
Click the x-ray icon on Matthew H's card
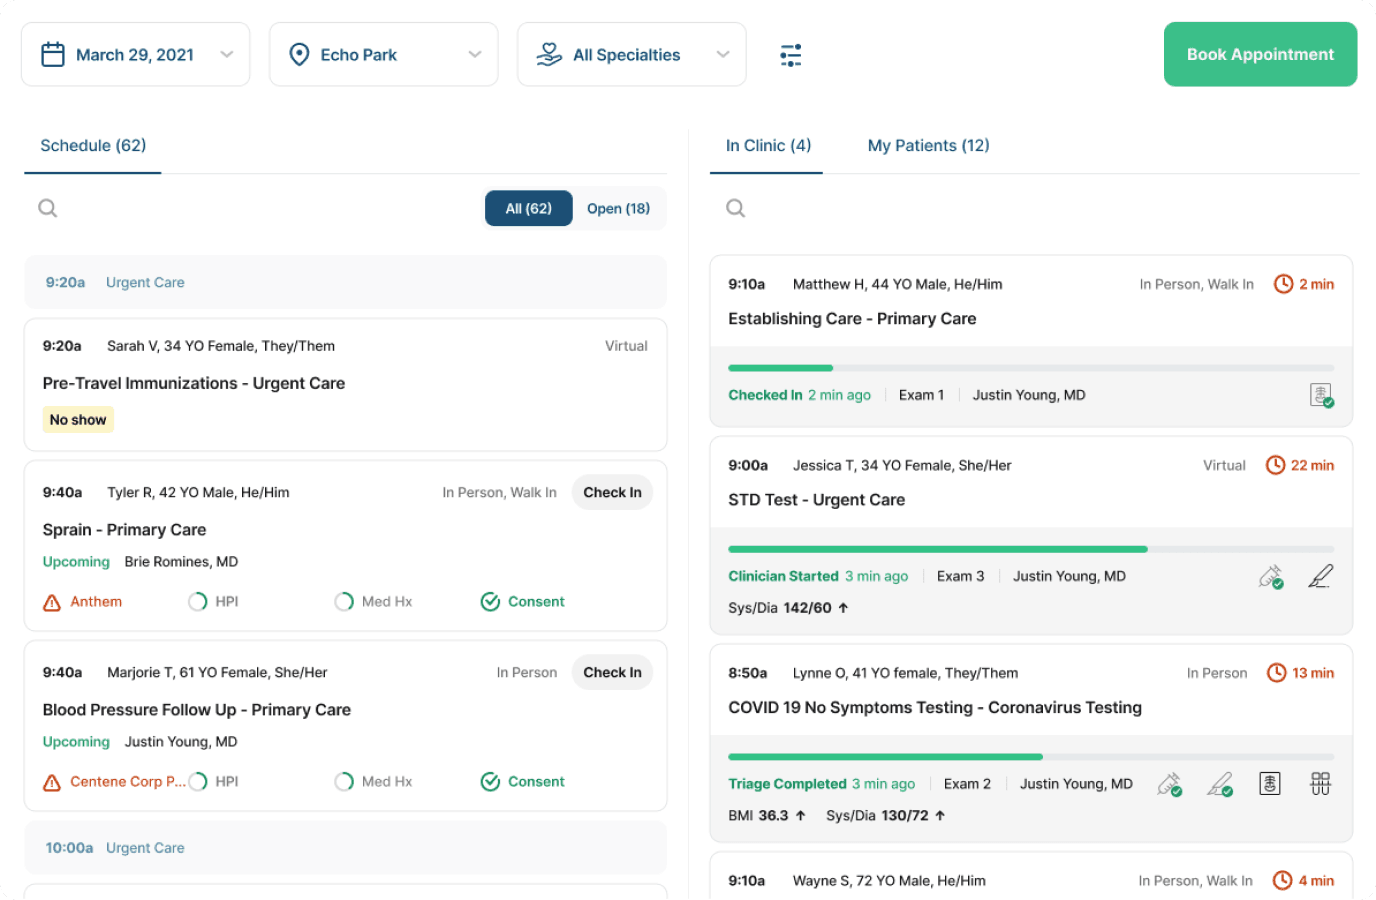coord(1321,396)
